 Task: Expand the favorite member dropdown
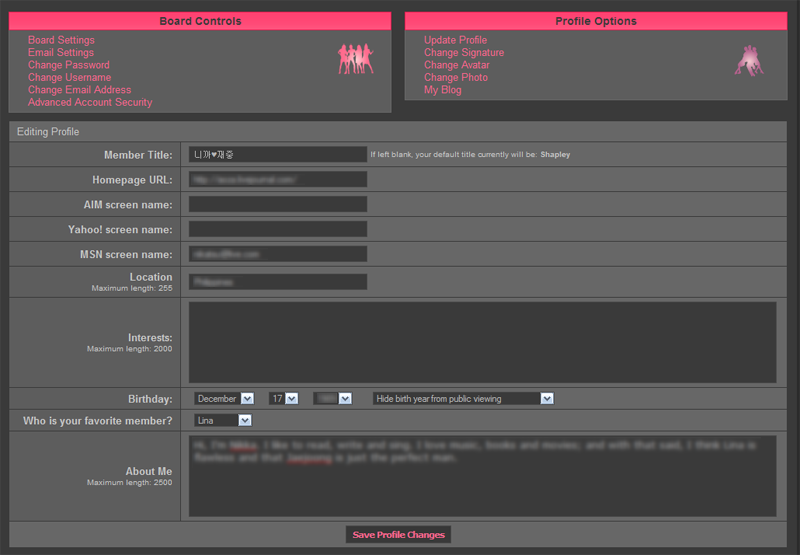coord(223,421)
